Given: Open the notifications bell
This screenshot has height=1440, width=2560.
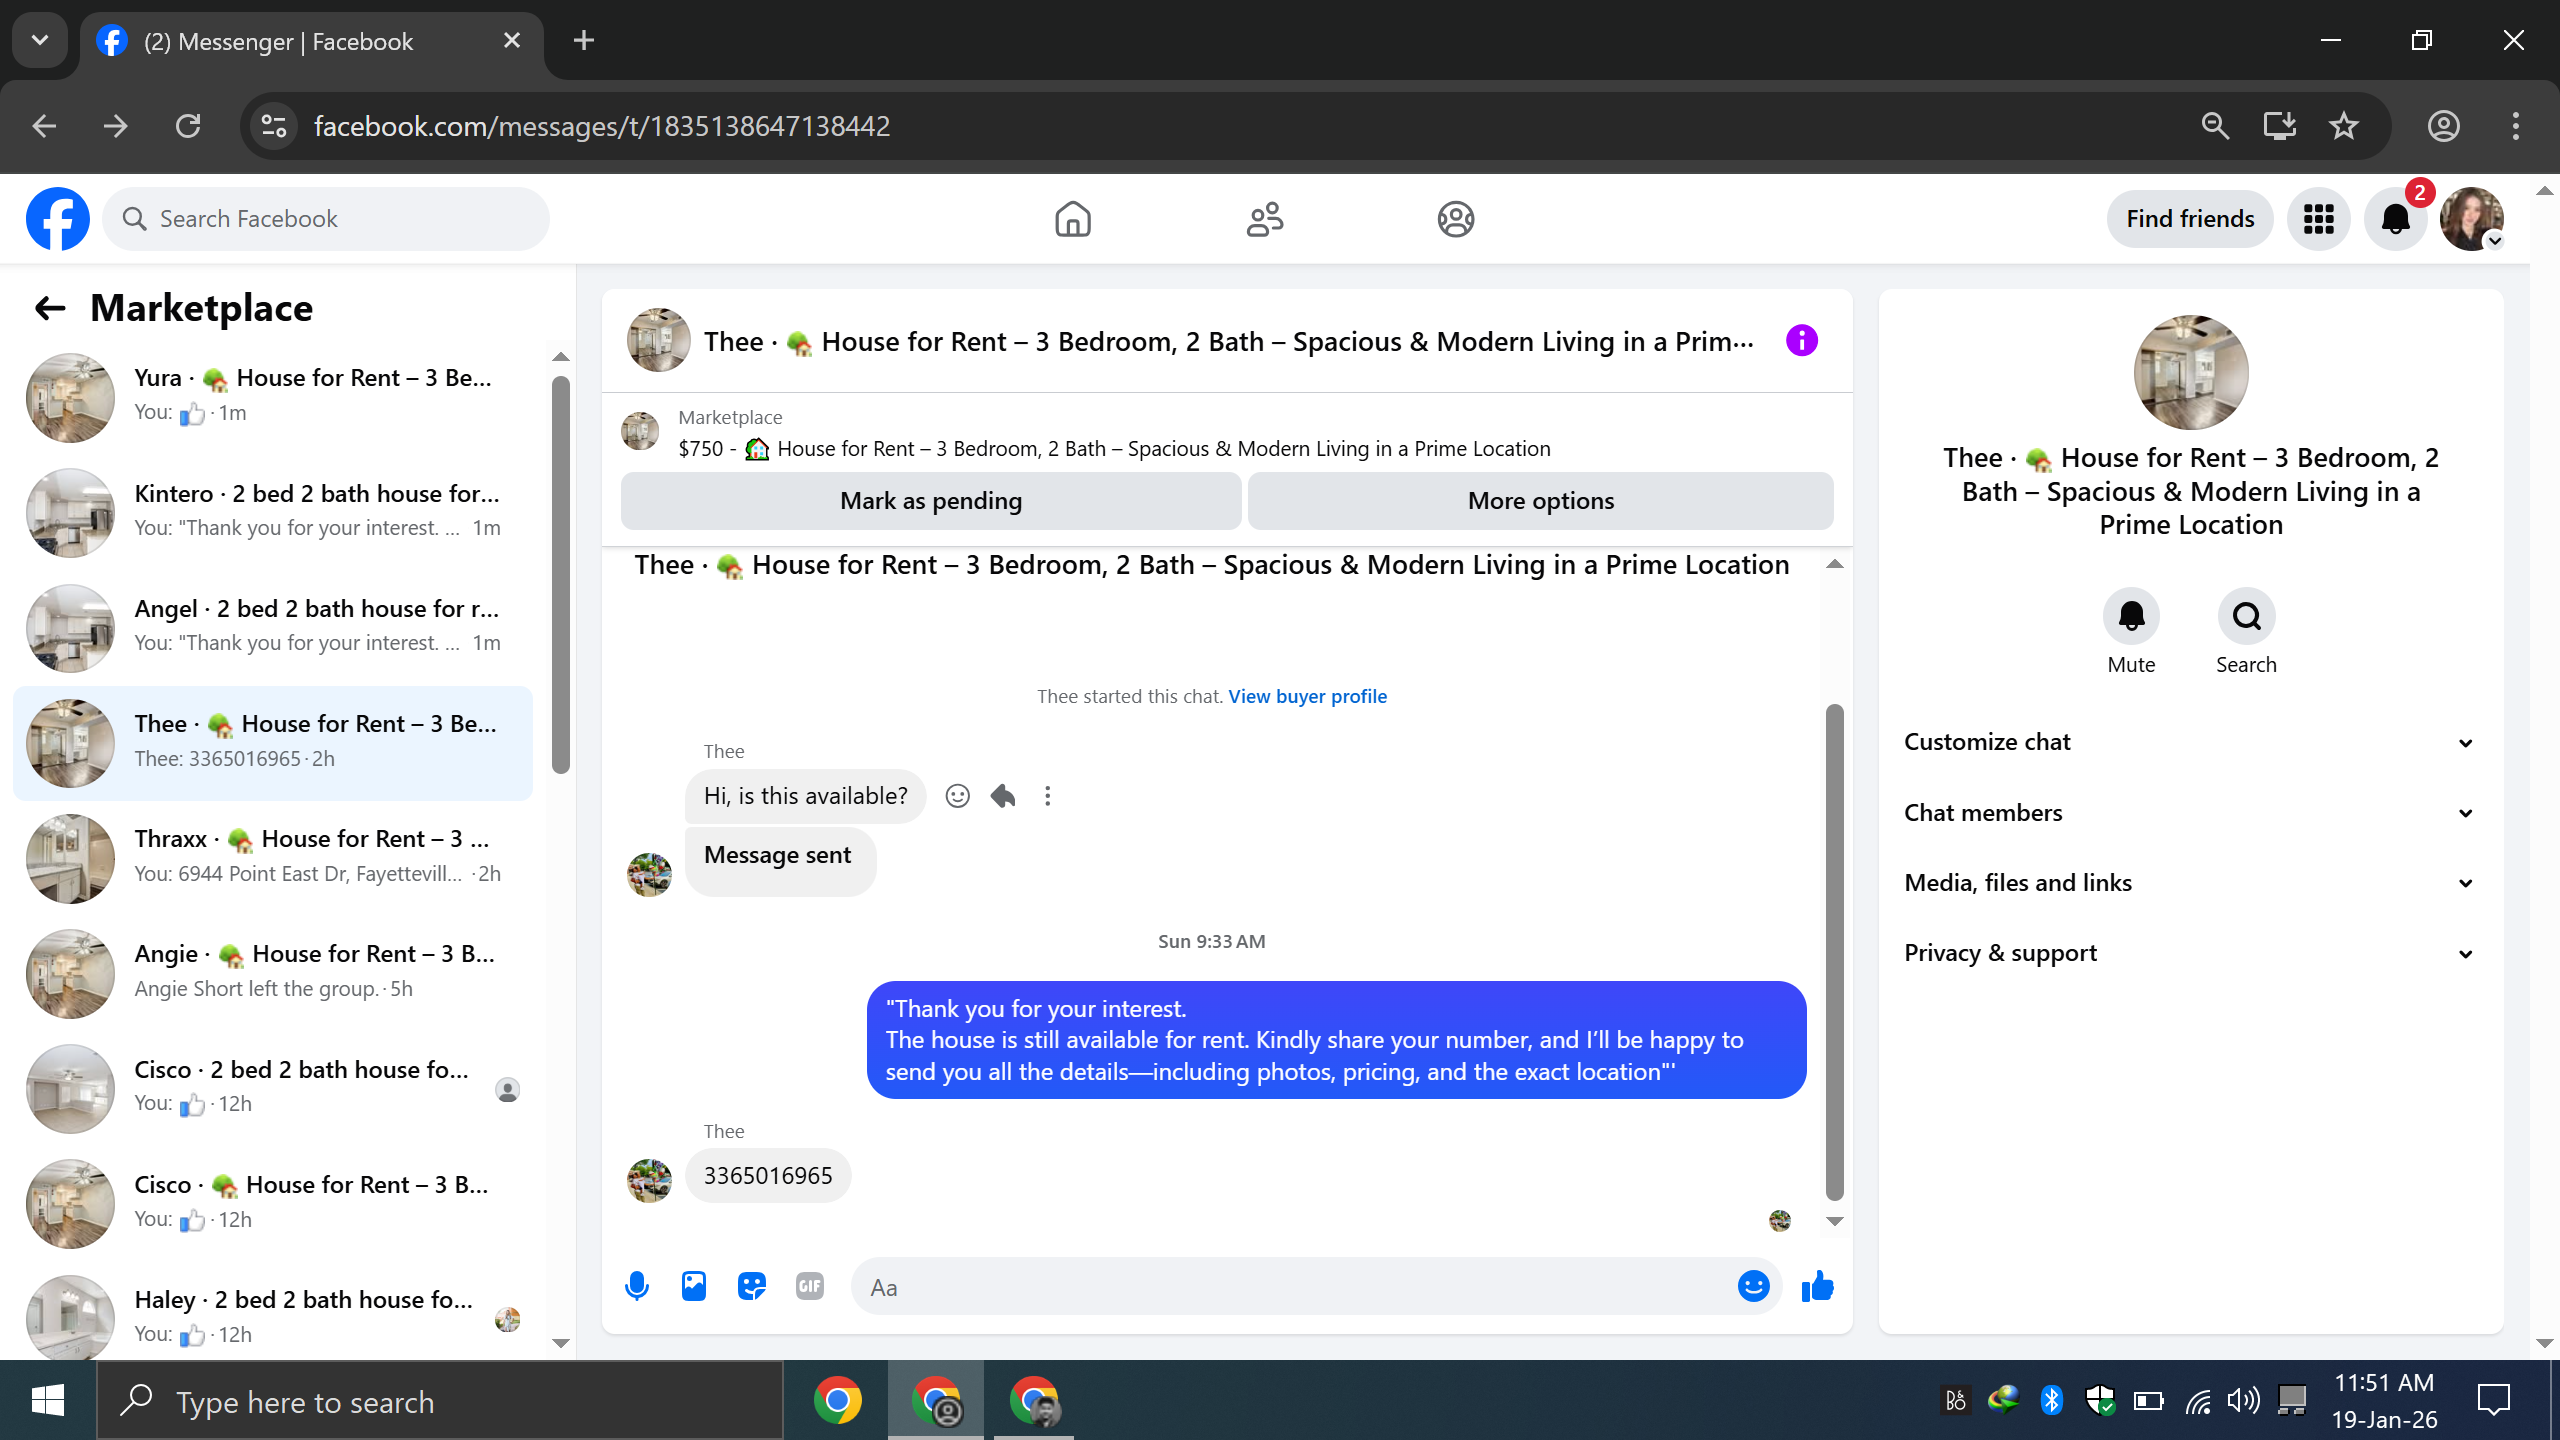Looking at the screenshot, I should pyautogui.click(x=2395, y=219).
